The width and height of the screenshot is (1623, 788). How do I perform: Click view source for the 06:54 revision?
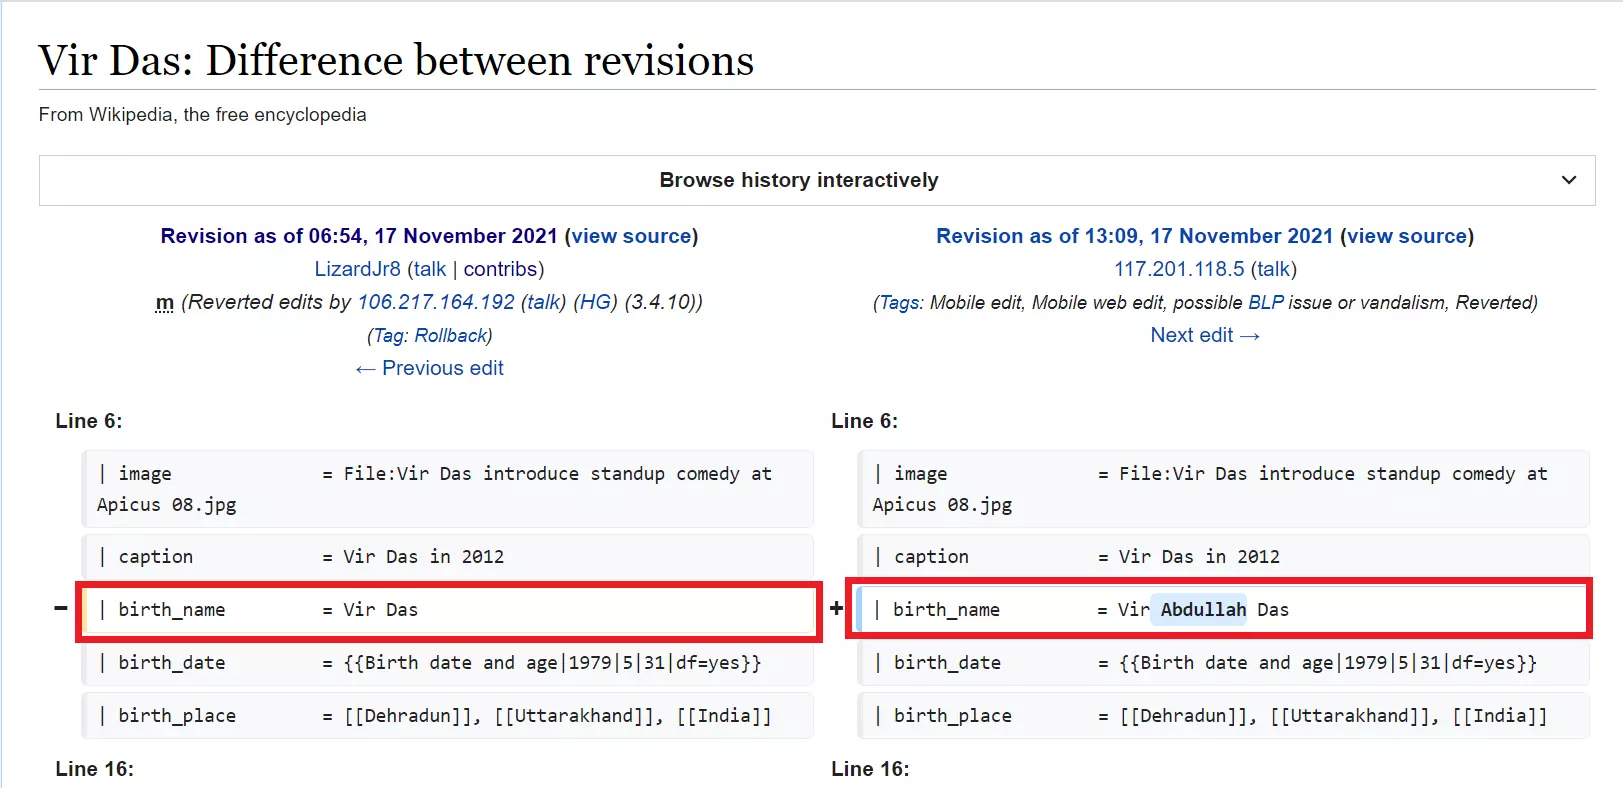(x=631, y=236)
